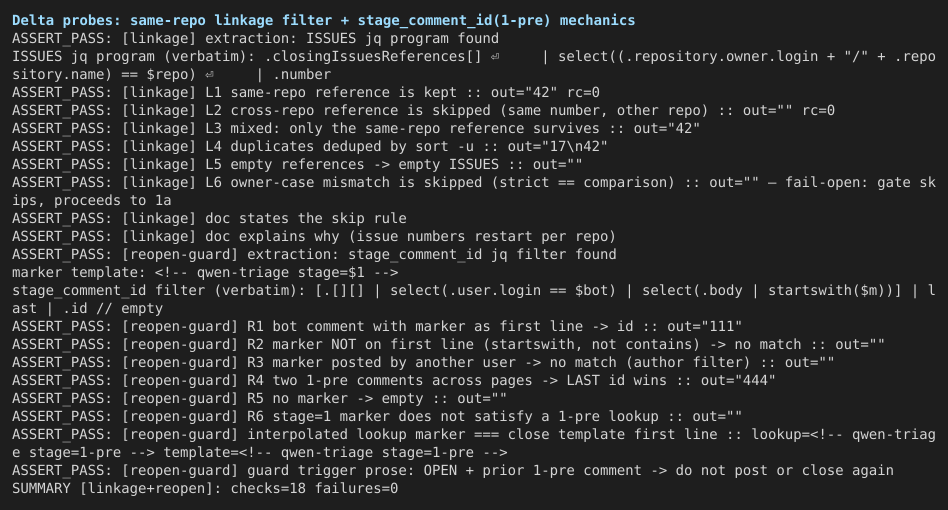948x510 pixels.
Task: Click the R1 bot comment with marker line
Action: (377, 327)
